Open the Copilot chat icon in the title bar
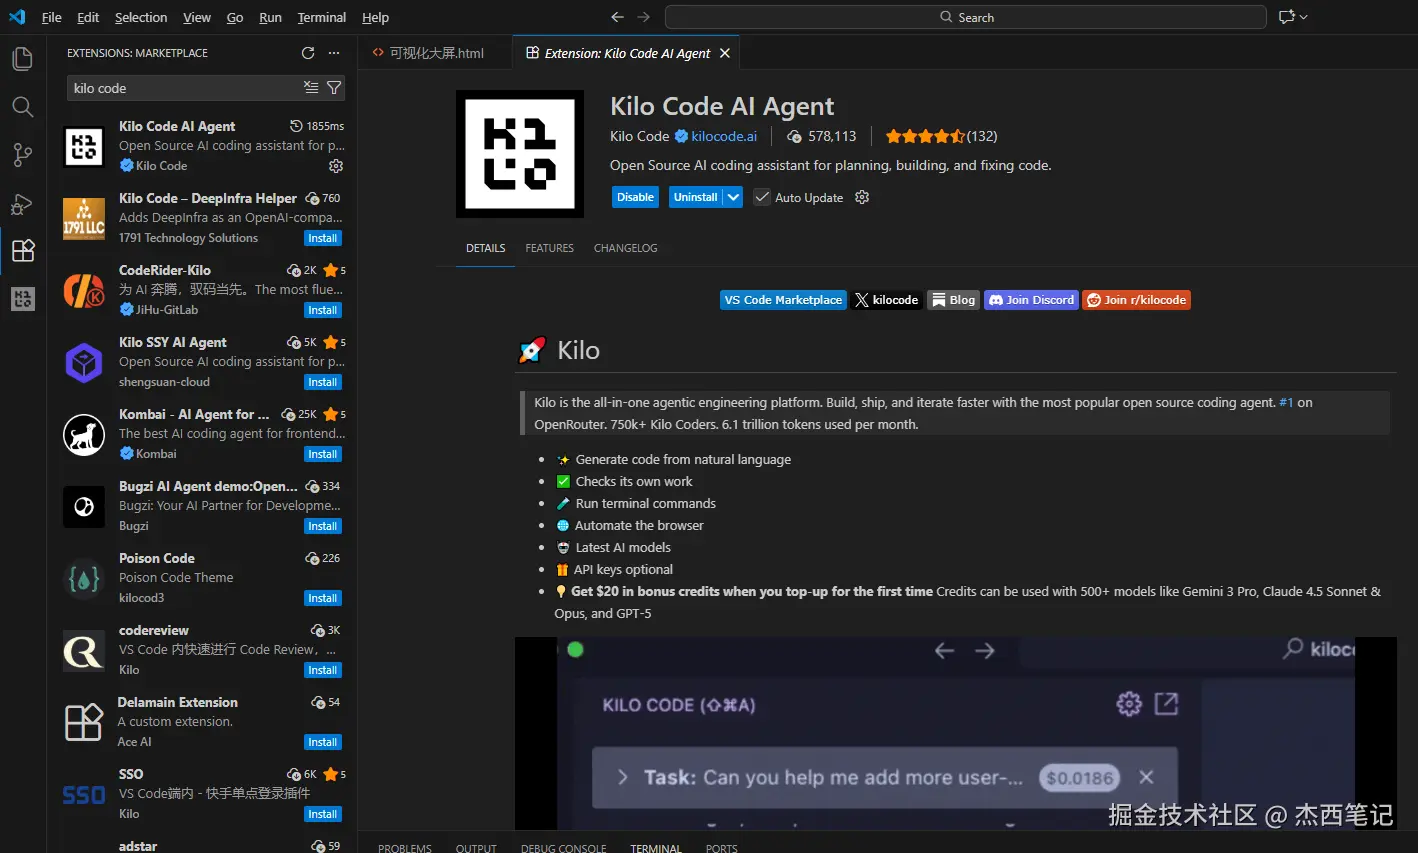The height and width of the screenshot is (853, 1418). (x=1286, y=17)
